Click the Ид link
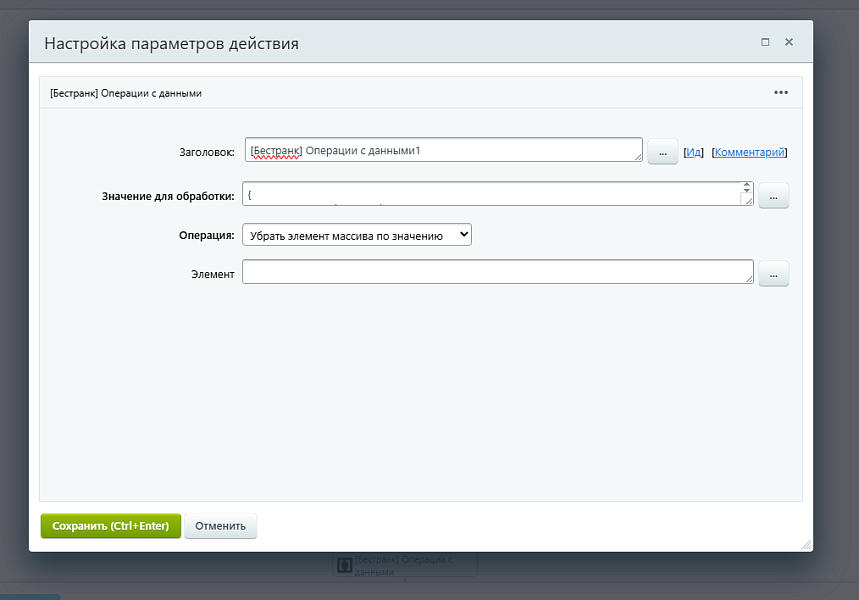 (694, 153)
